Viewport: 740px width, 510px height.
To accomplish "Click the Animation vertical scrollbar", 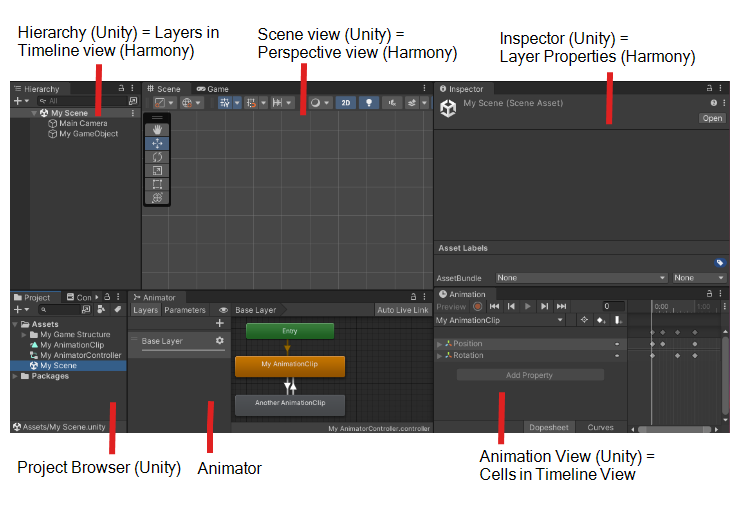I will (x=725, y=376).
